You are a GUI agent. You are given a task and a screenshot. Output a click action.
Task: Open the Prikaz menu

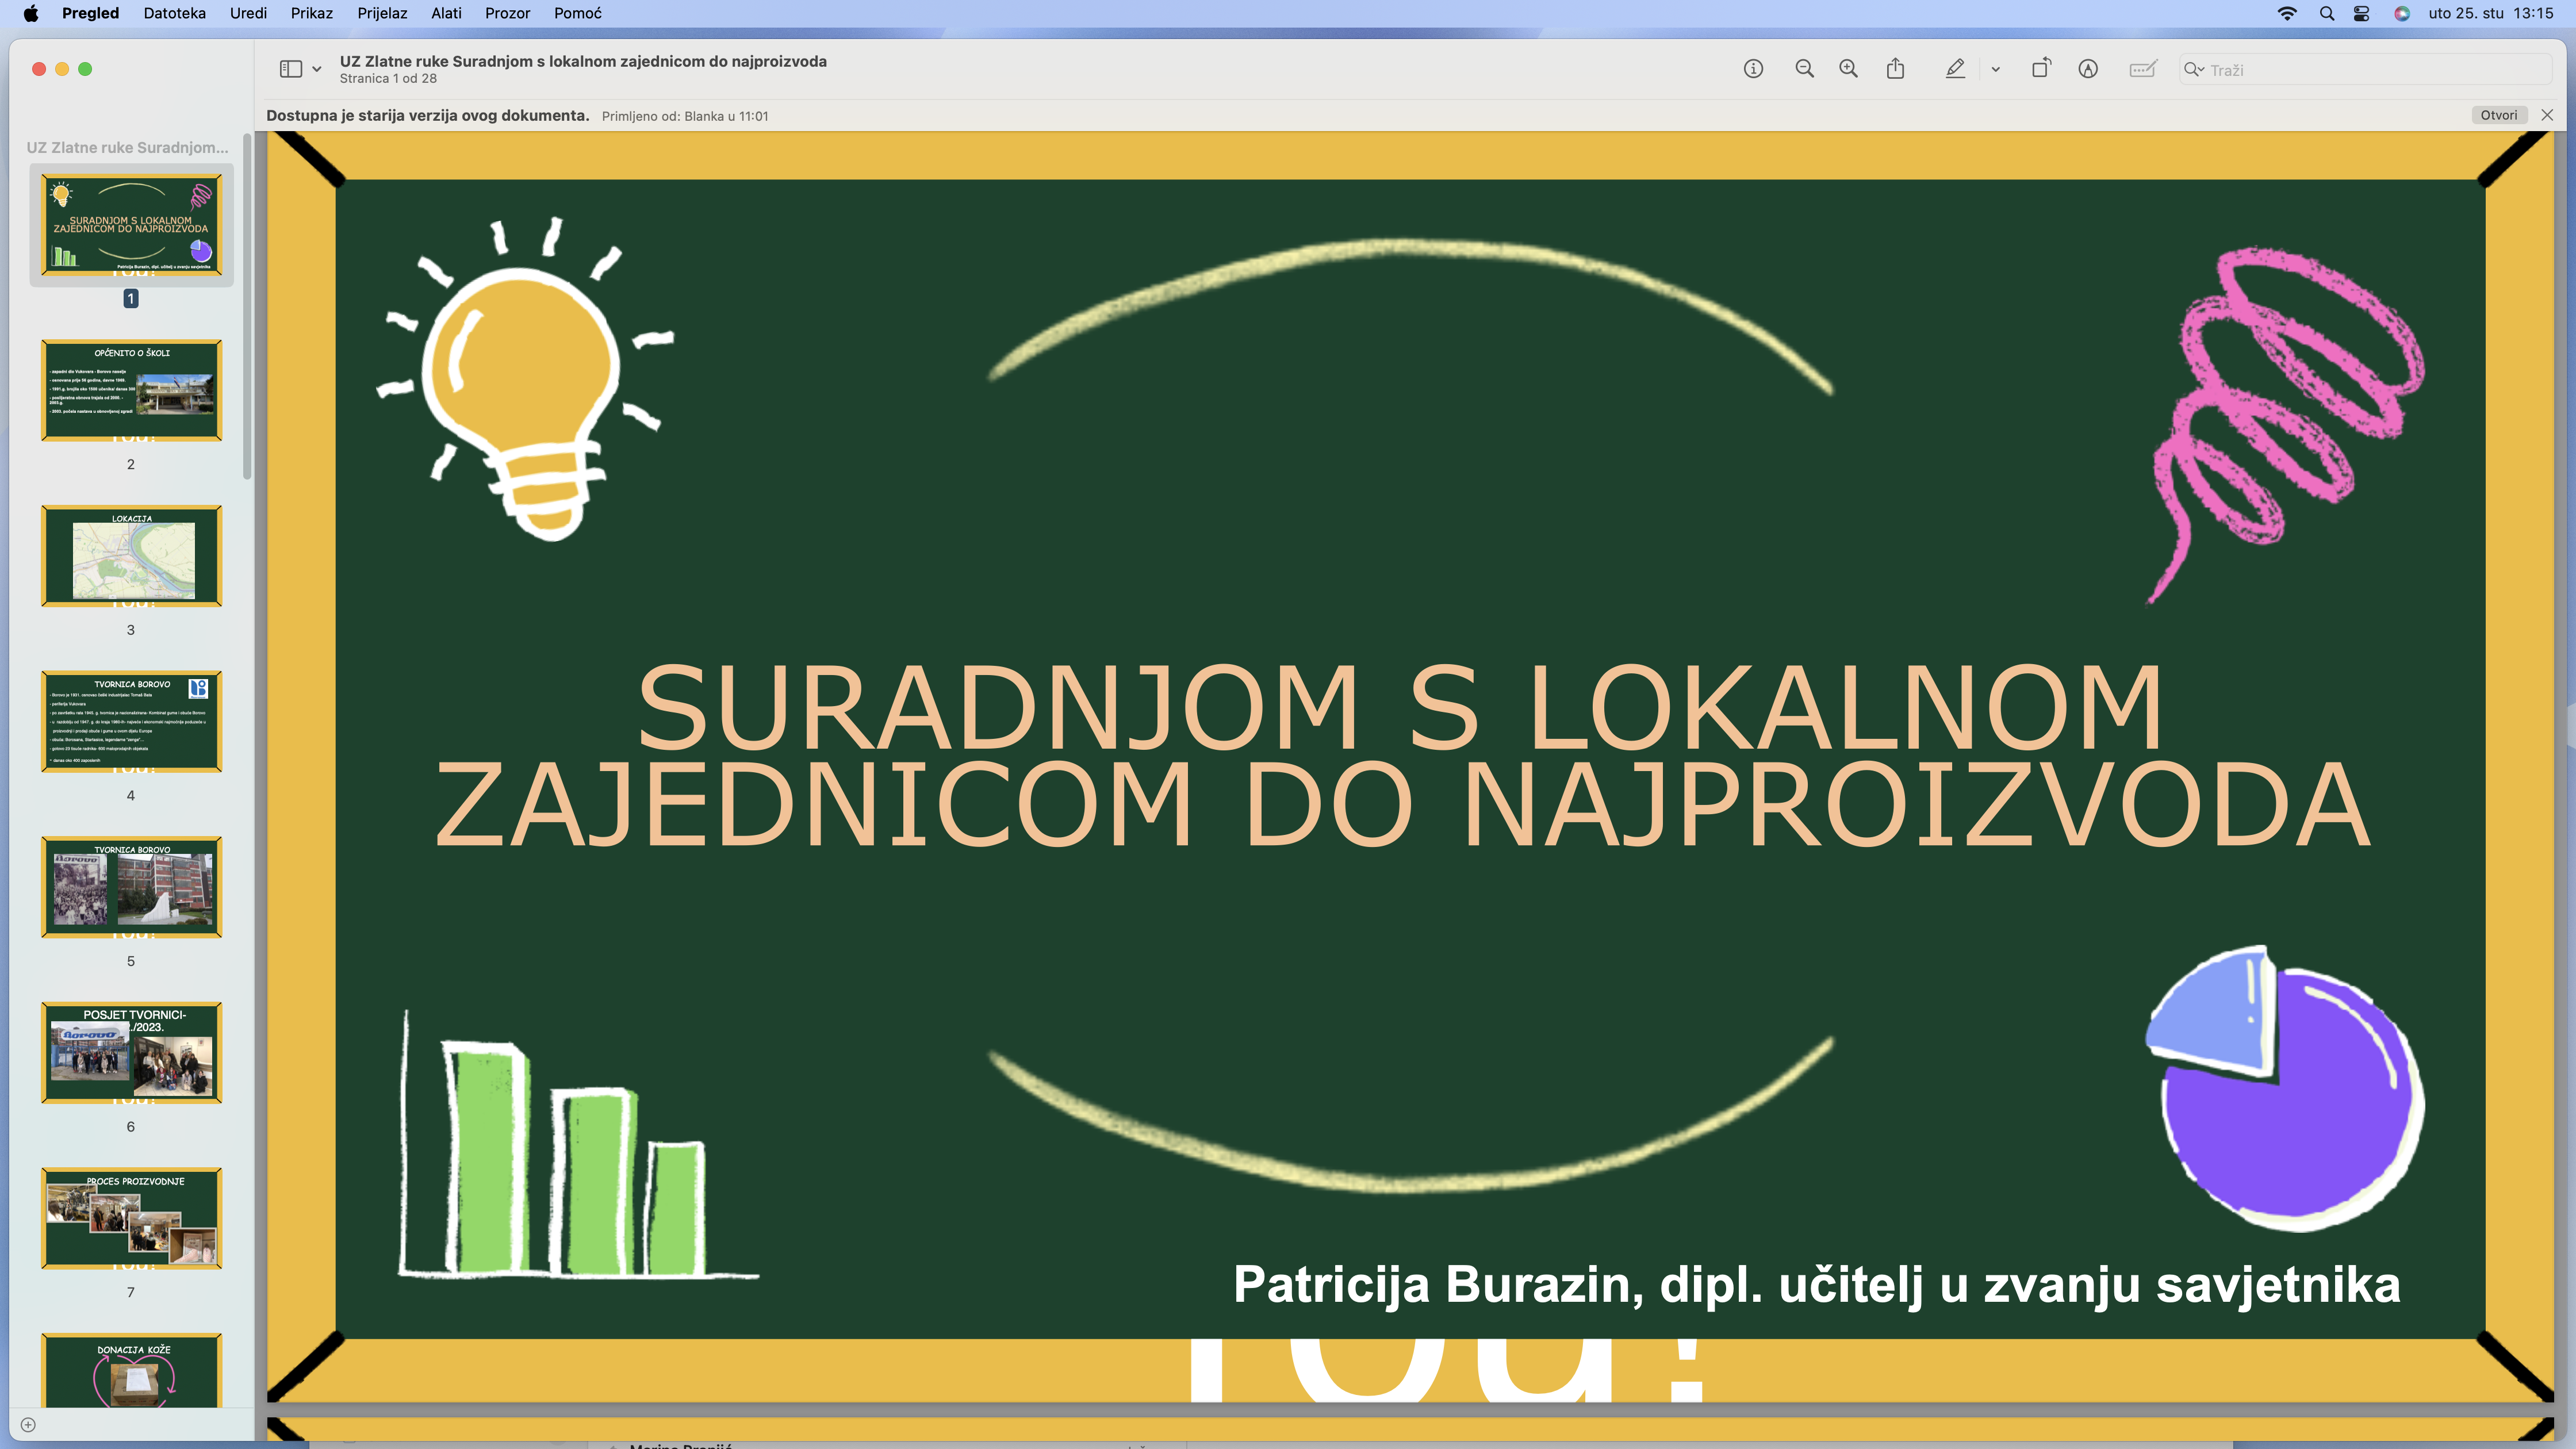pos(311,13)
